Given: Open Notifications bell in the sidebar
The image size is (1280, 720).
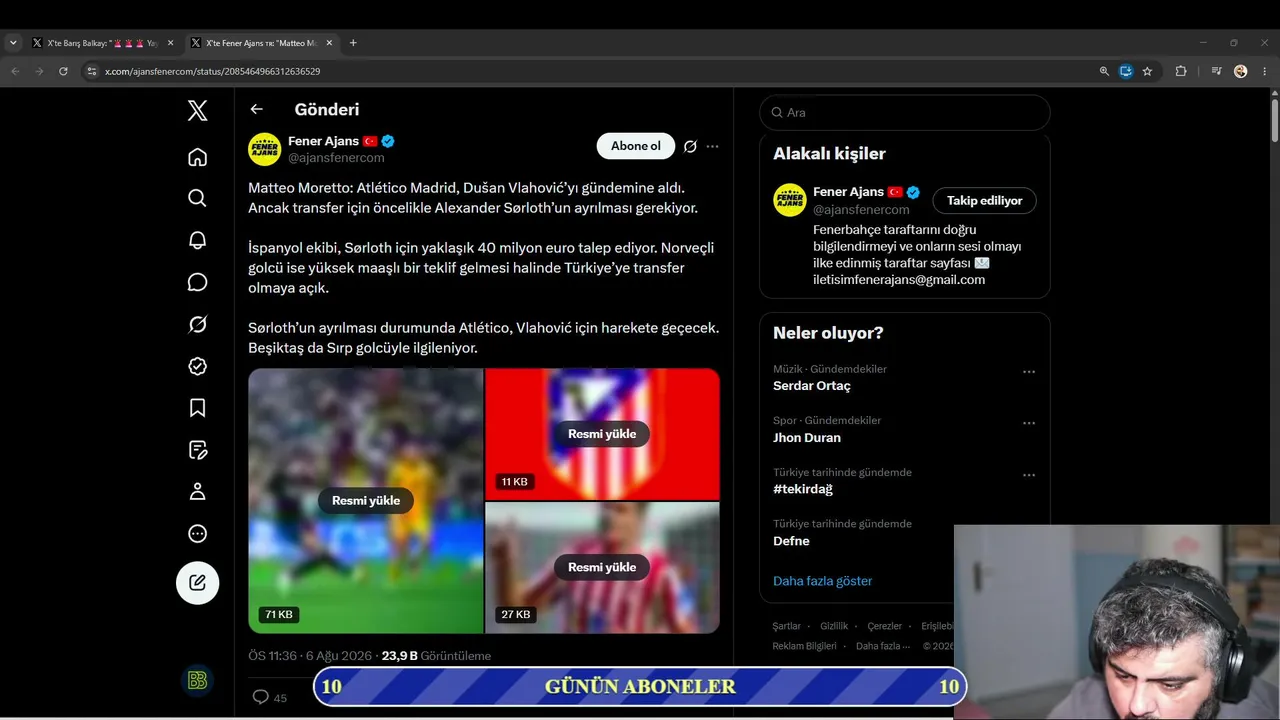Looking at the screenshot, I should 198,240.
